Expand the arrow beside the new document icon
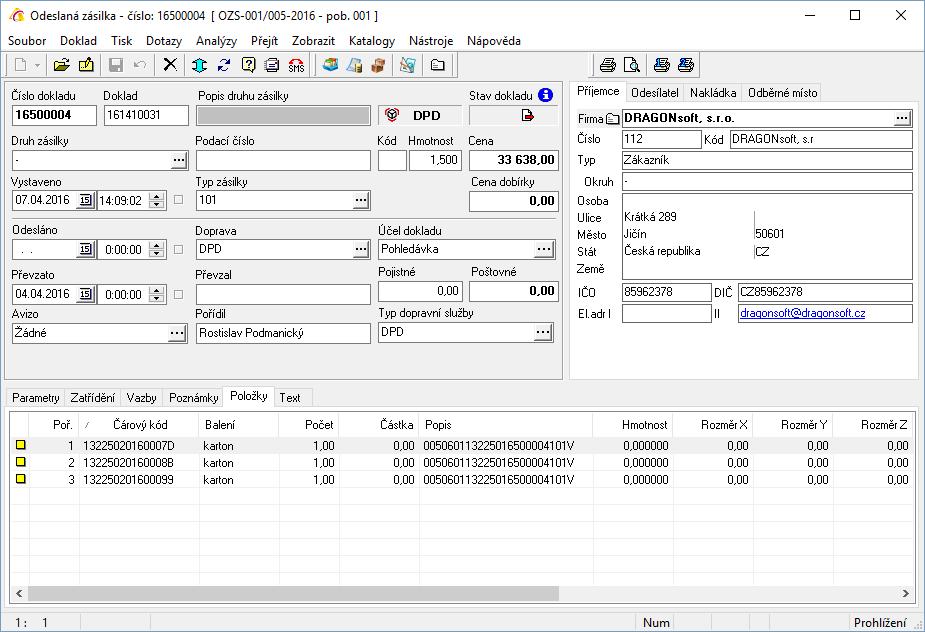925x632 pixels. pyautogui.click(x=37, y=65)
